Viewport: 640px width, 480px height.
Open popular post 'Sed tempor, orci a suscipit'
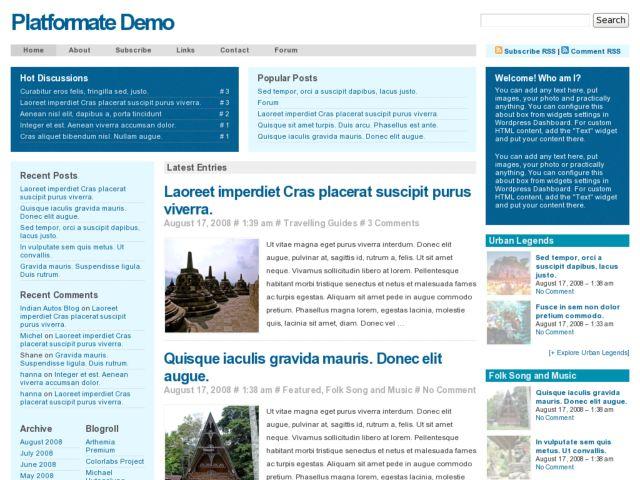[x=337, y=91]
